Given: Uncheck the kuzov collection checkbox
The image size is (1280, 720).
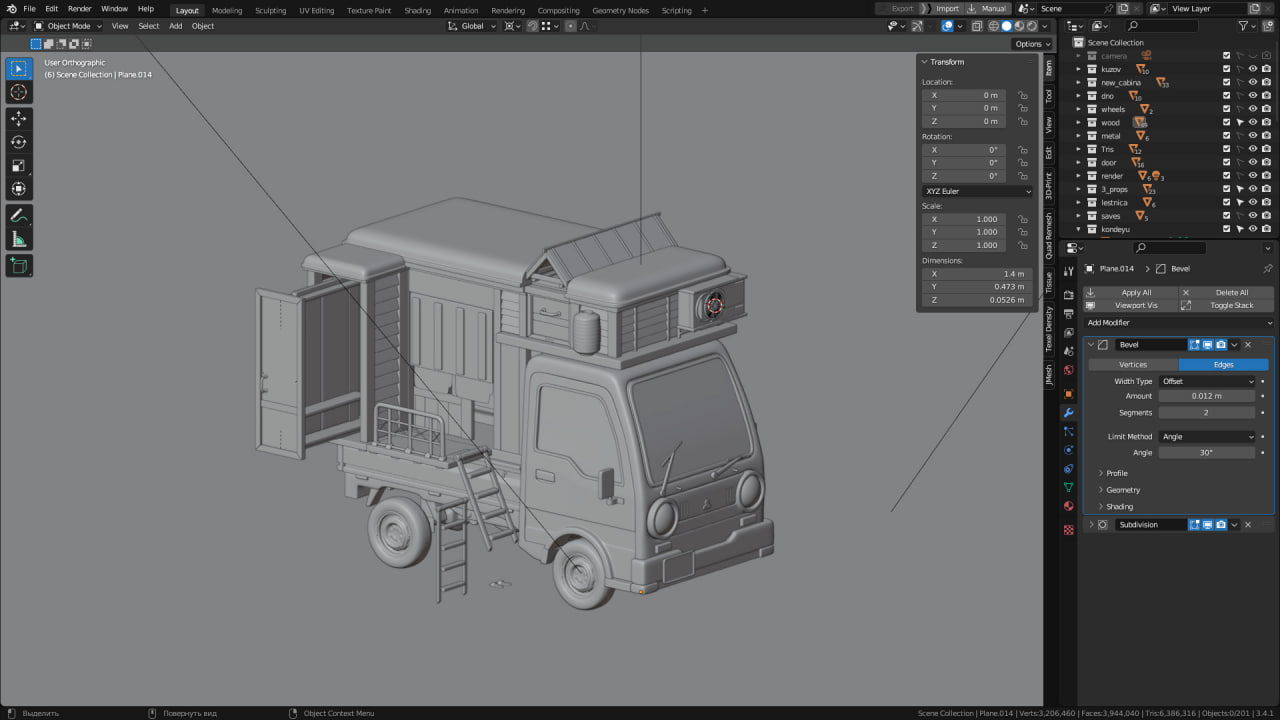Looking at the screenshot, I should 1226,69.
